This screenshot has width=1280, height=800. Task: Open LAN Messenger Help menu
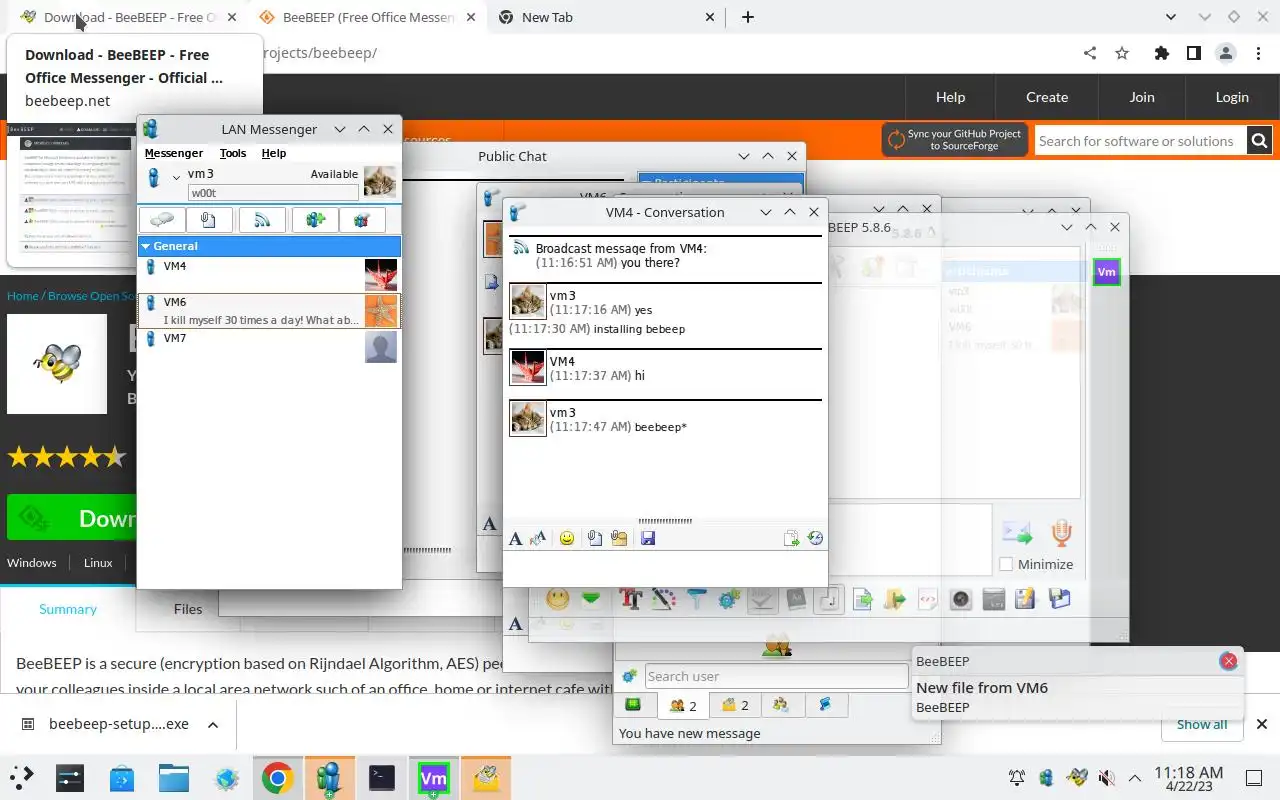coord(274,153)
